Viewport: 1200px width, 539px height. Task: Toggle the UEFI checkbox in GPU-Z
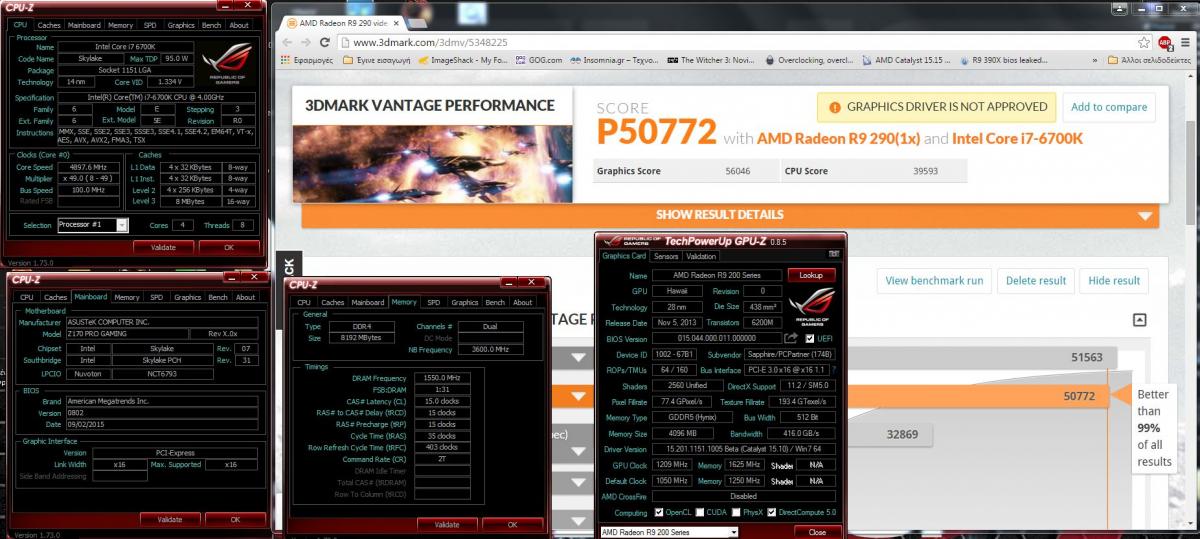[810, 339]
